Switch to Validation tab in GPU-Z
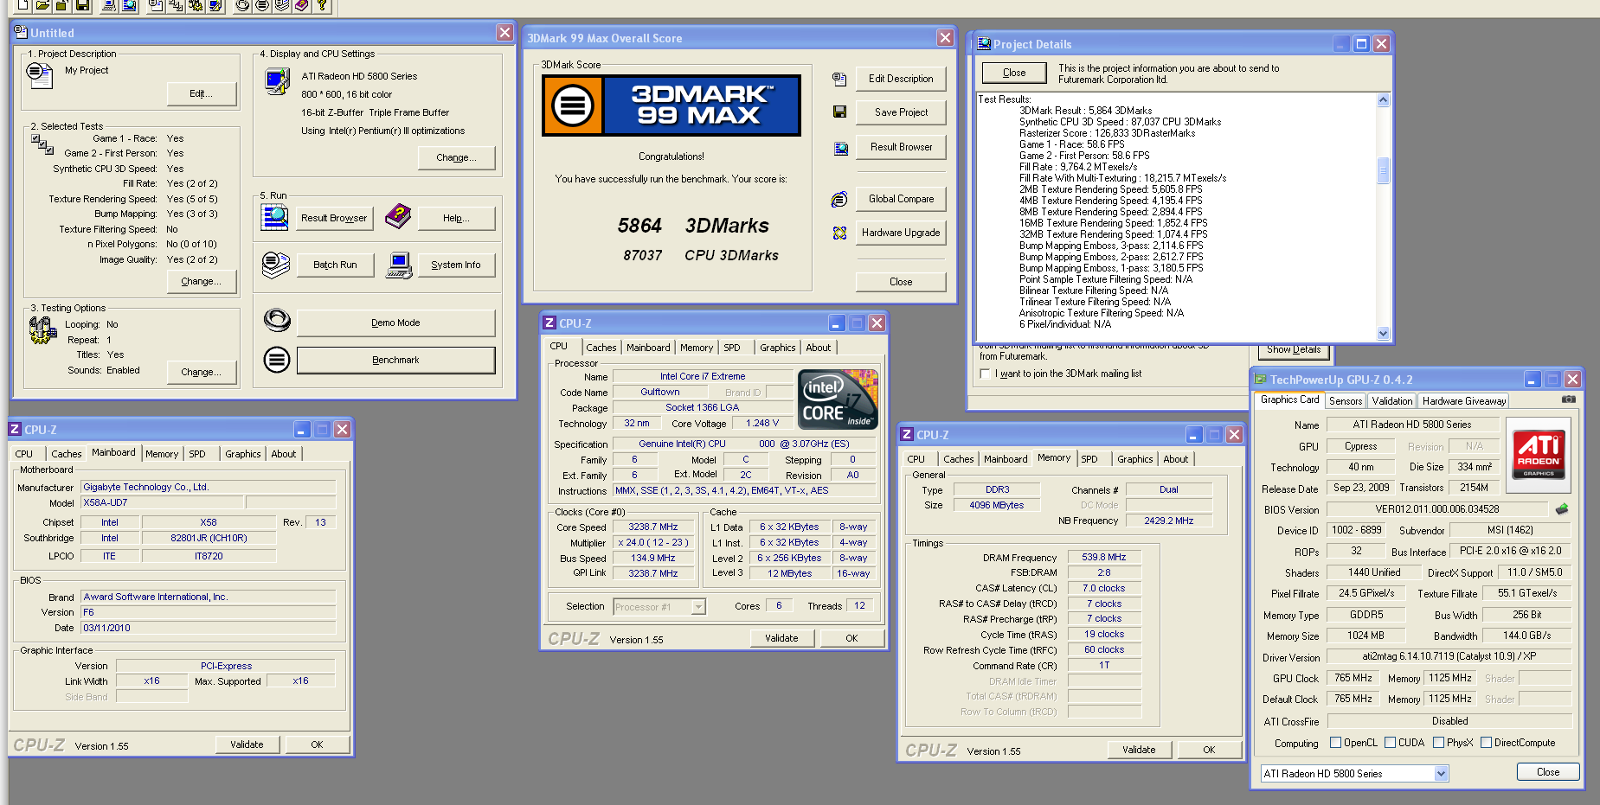The height and width of the screenshot is (805, 1600). tap(1392, 401)
